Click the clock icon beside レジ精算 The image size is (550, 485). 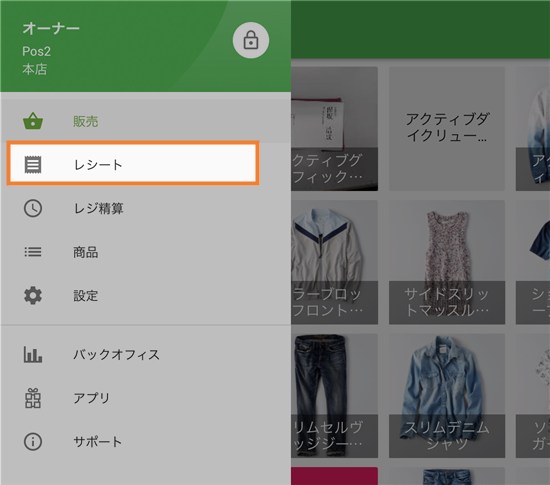(33, 208)
